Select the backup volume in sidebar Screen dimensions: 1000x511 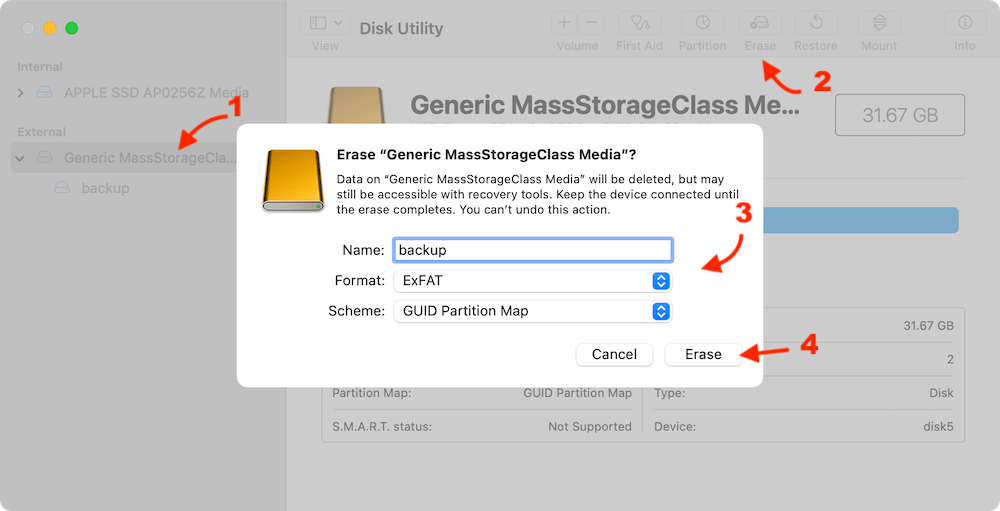tap(105, 188)
